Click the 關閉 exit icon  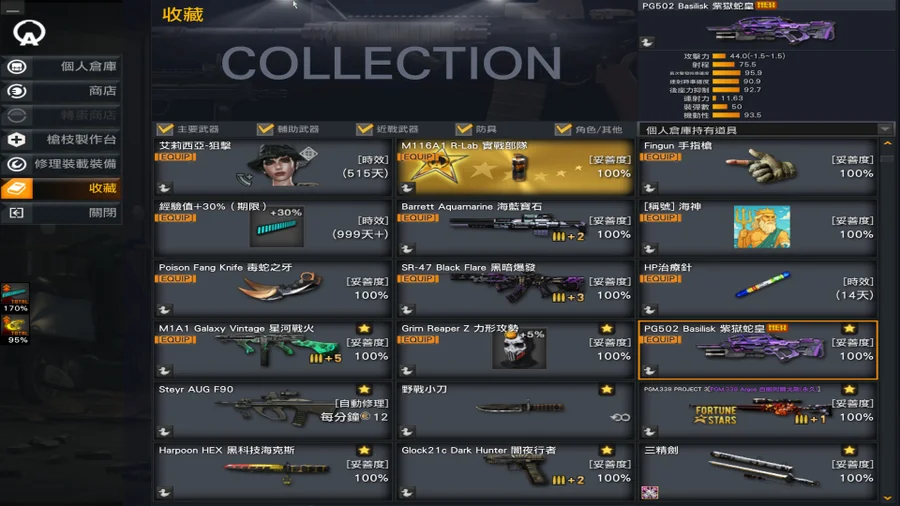(17, 213)
